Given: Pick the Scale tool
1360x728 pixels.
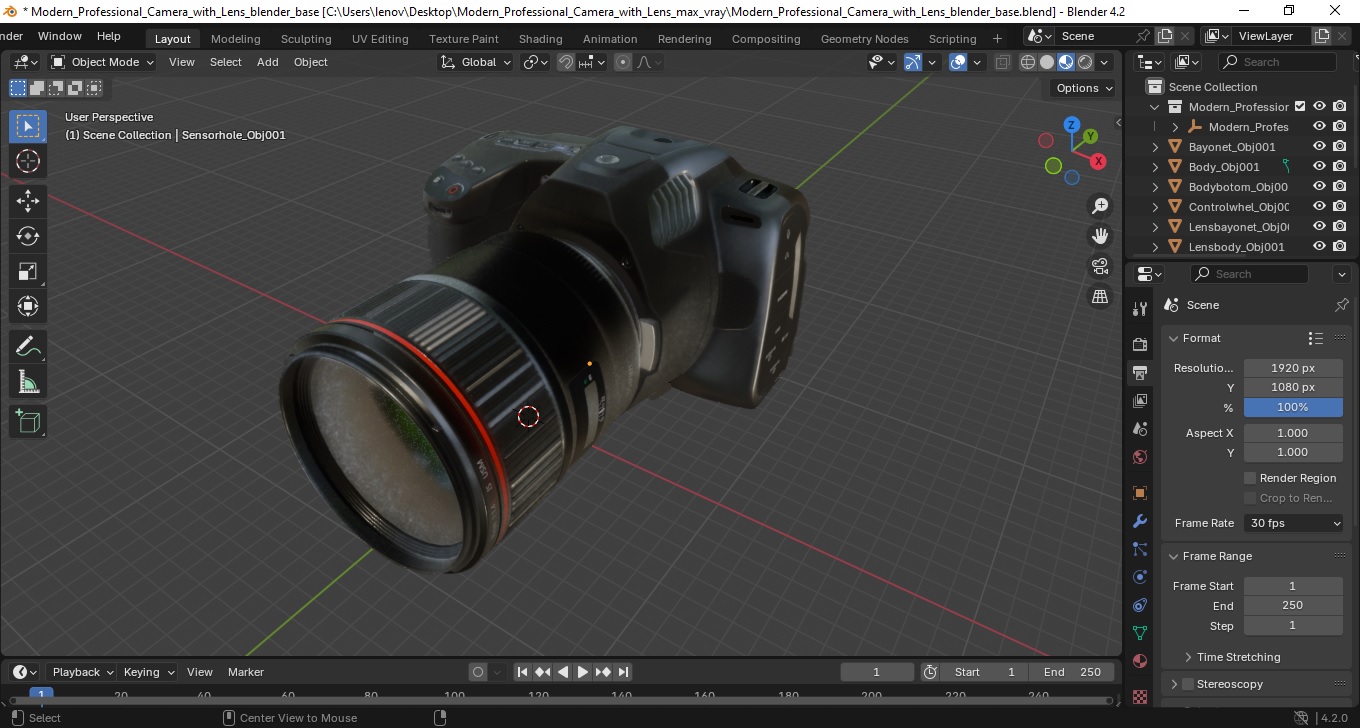Looking at the screenshot, I should pyautogui.click(x=28, y=271).
